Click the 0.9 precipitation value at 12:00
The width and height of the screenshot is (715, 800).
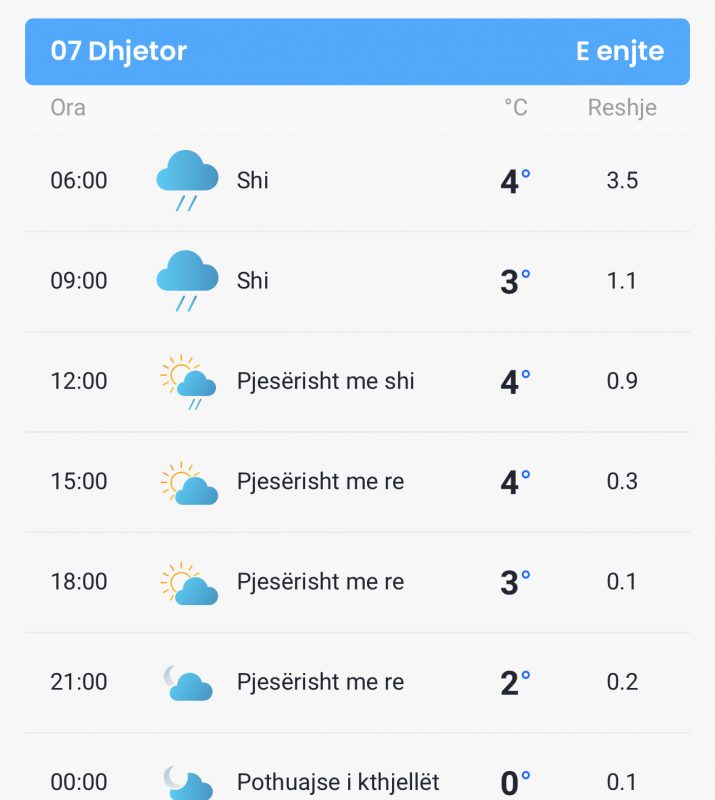click(622, 381)
